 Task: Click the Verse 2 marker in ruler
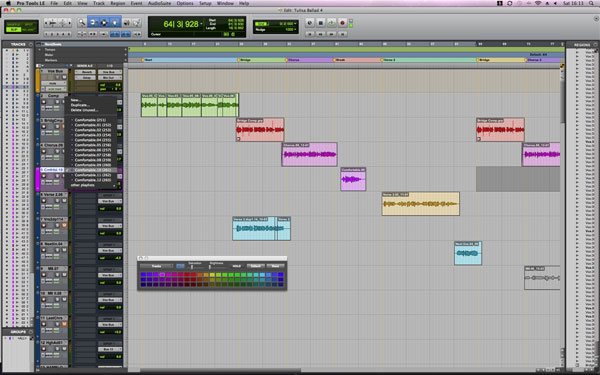tap(388, 60)
